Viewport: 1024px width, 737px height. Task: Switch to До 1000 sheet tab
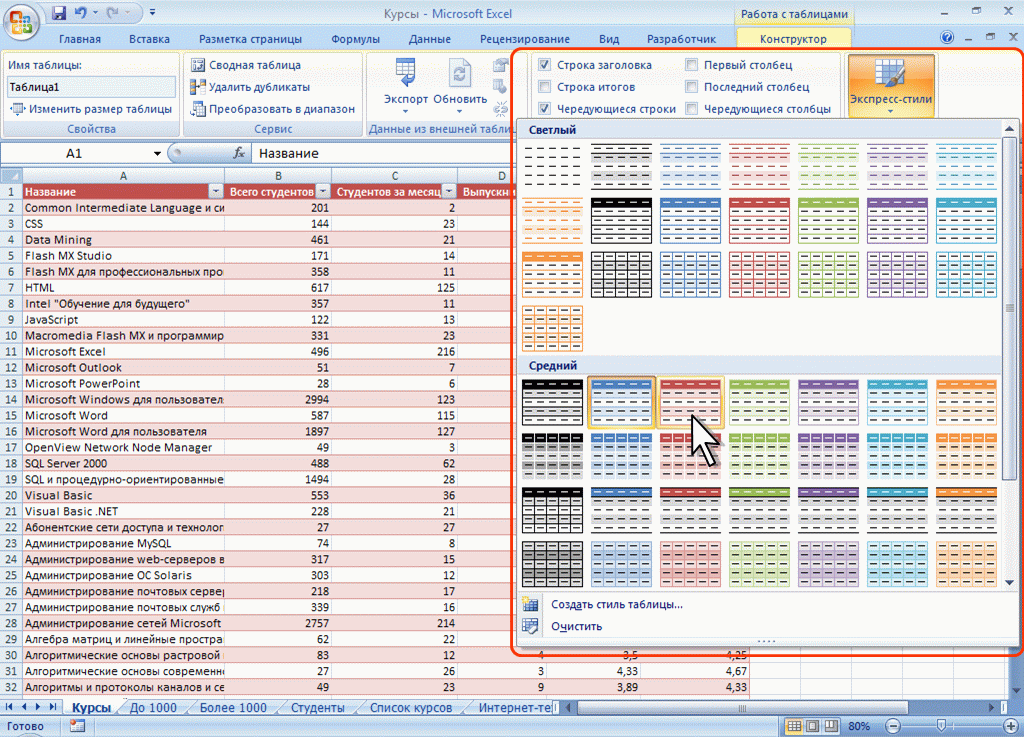(153, 708)
